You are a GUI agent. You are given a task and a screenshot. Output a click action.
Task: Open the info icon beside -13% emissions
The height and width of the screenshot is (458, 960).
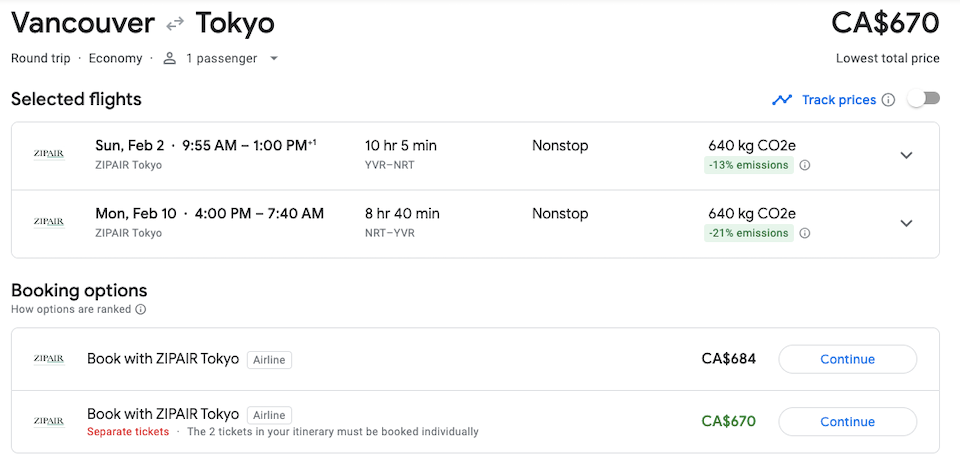(805, 165)
